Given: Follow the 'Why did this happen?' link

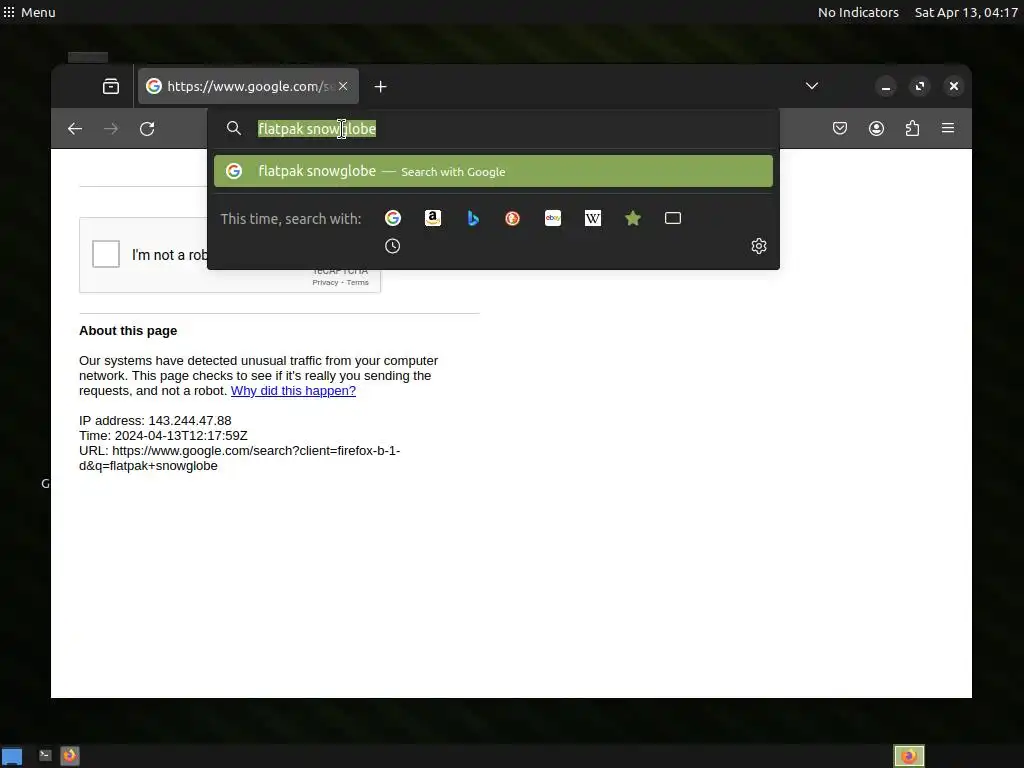Looking at the screenshot, I should 293,391.
